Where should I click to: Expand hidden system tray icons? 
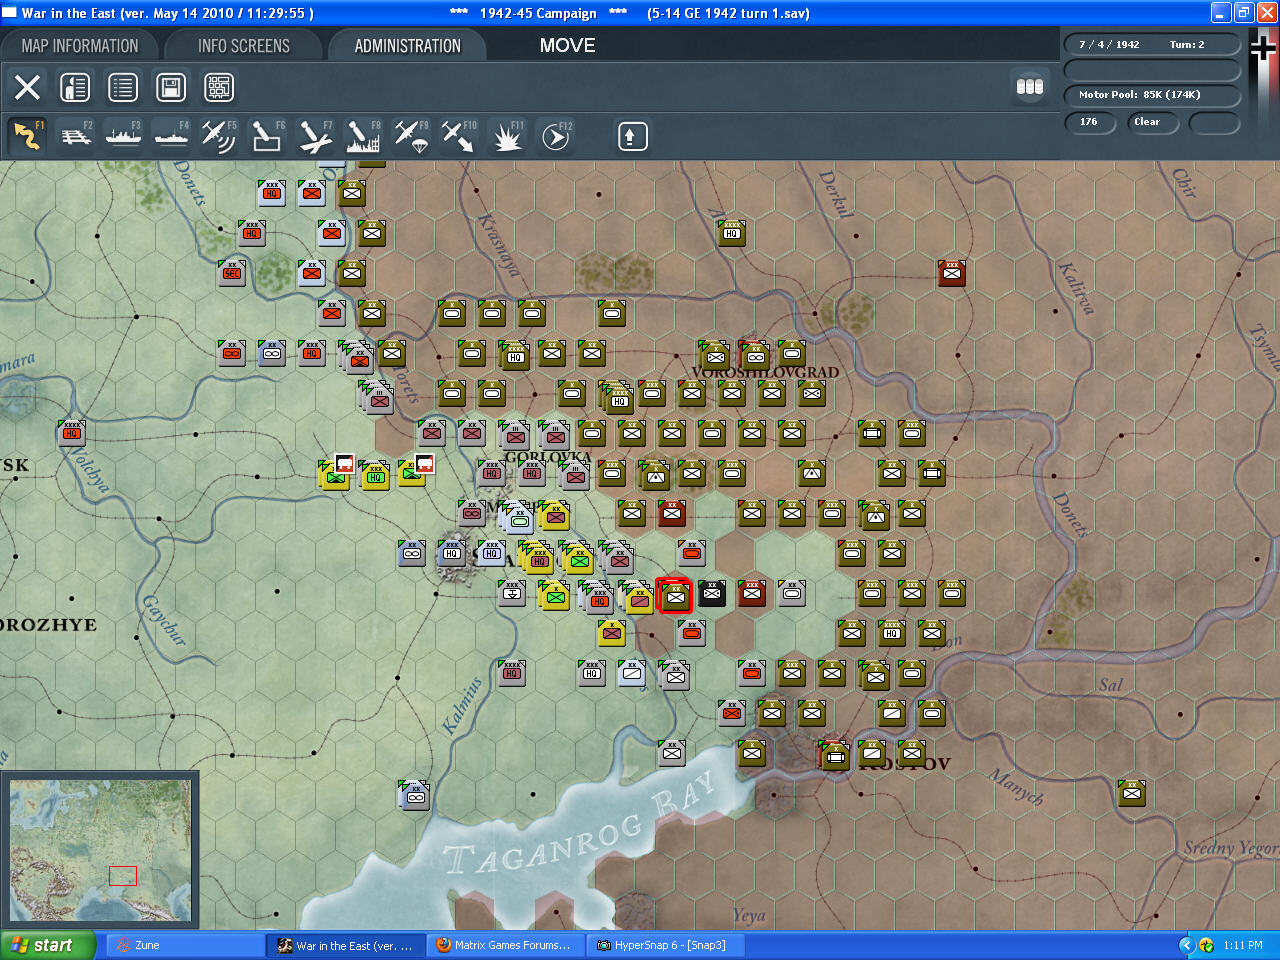tap(1187, 945)
